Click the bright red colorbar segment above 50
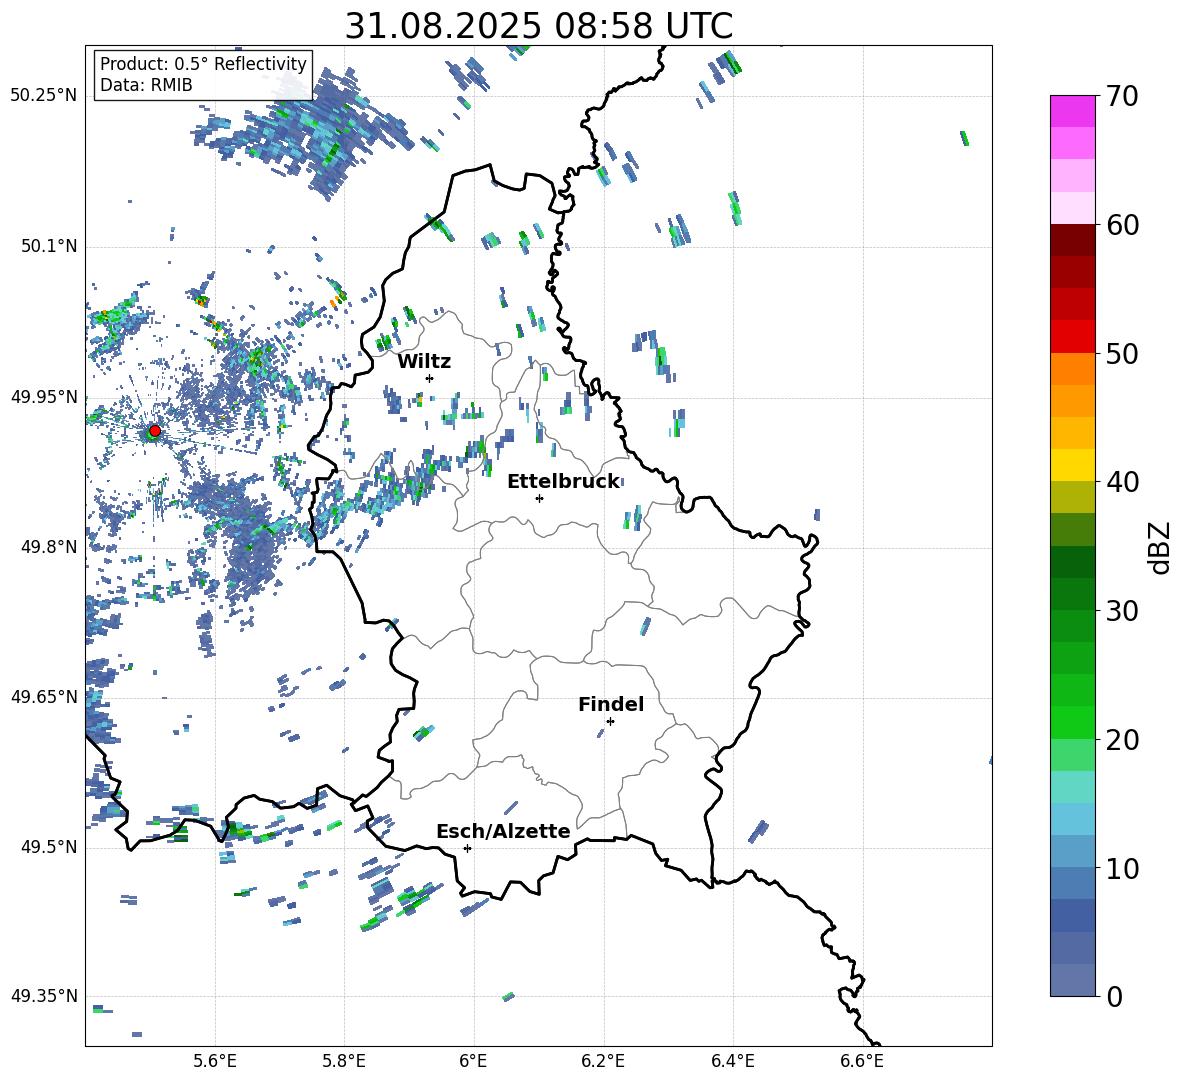1184x1081 pixels. 1072,337
